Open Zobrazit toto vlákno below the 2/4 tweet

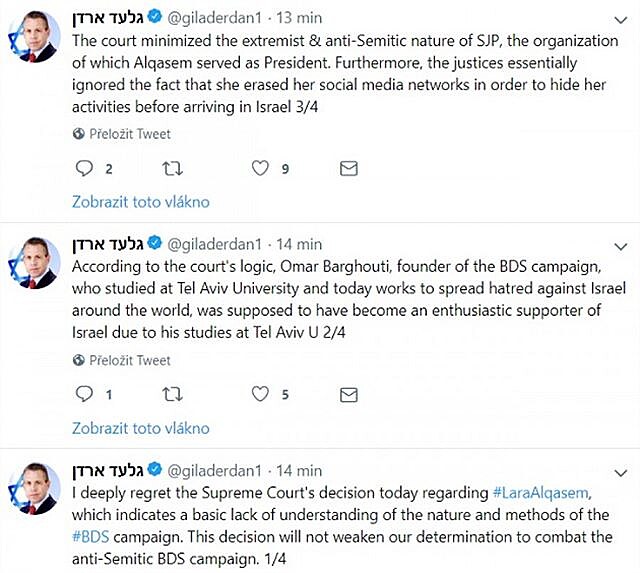click(141, 428)
